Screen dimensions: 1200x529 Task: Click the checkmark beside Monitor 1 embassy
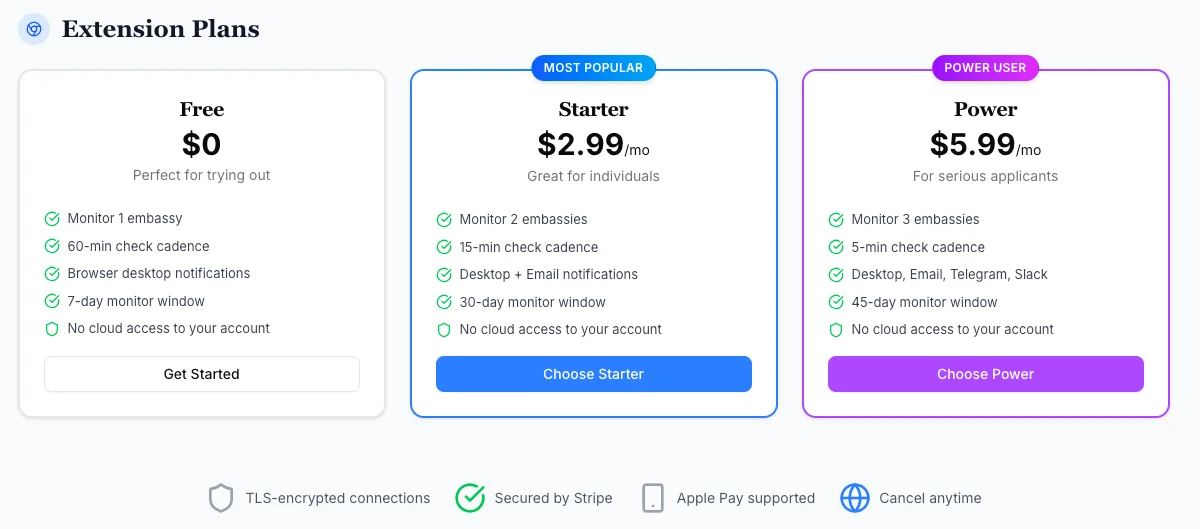pos(52,219)
